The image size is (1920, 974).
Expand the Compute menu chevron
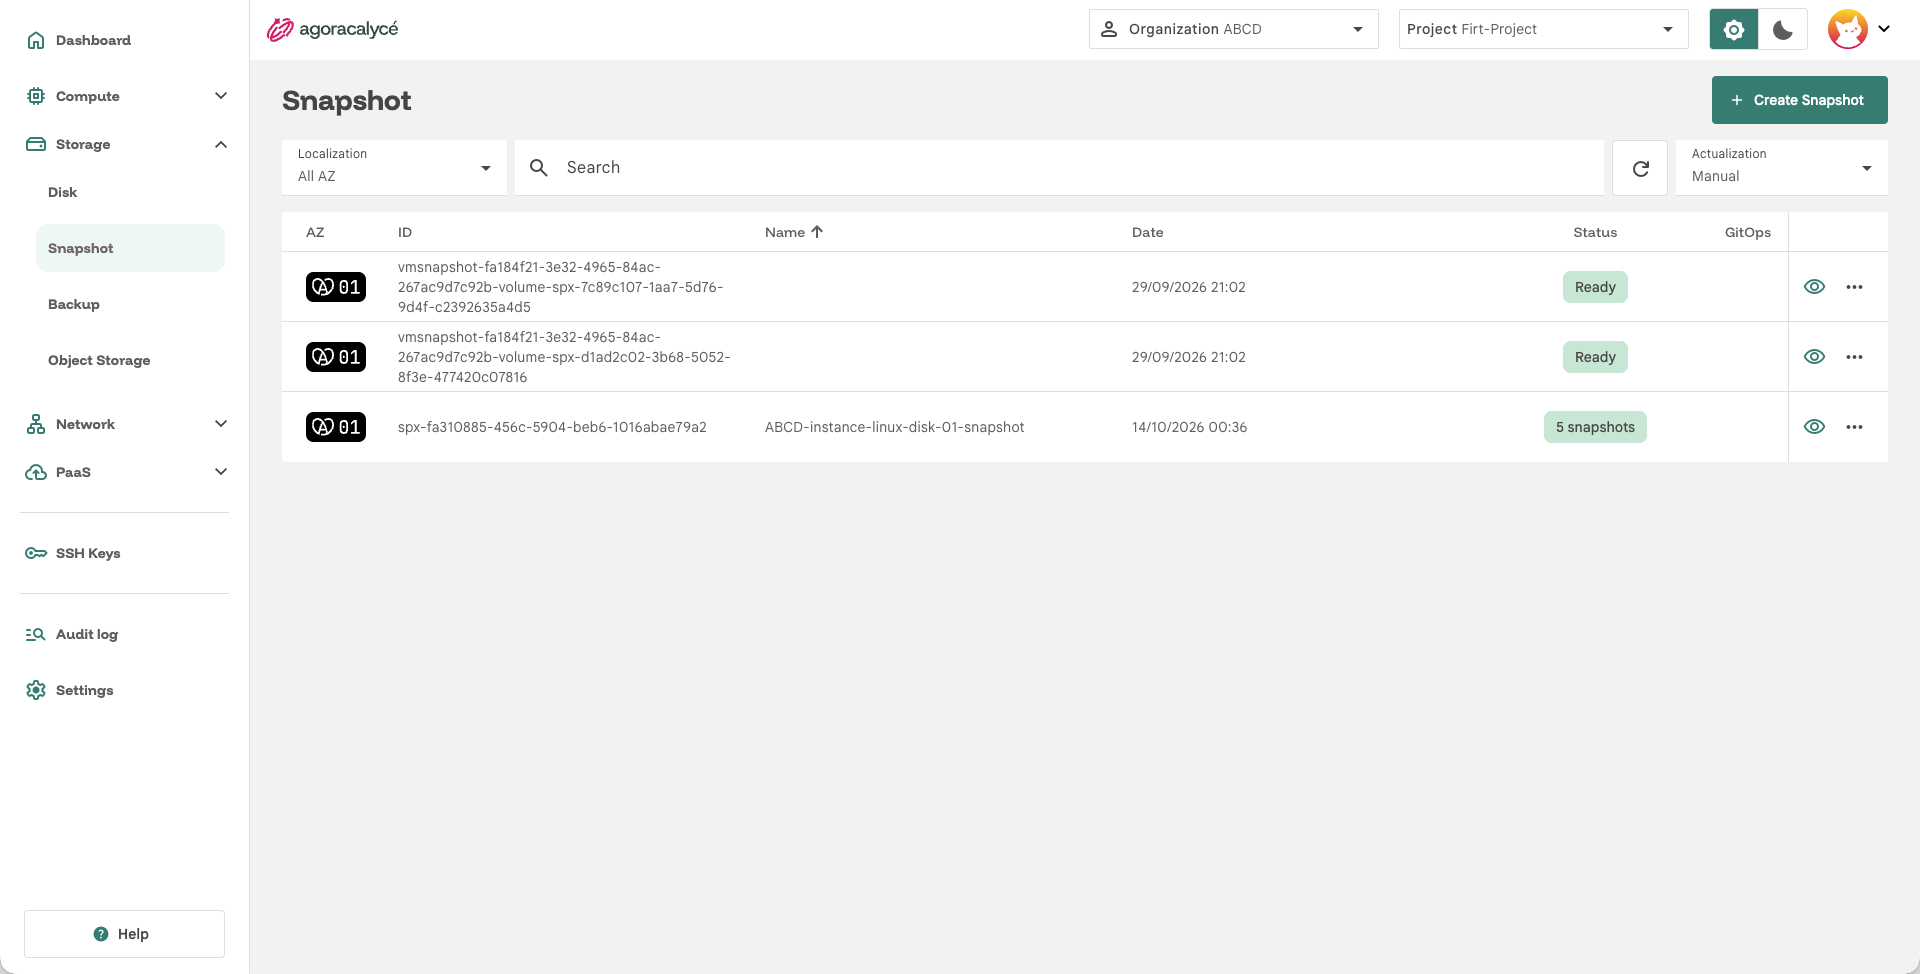pos(221,96)
